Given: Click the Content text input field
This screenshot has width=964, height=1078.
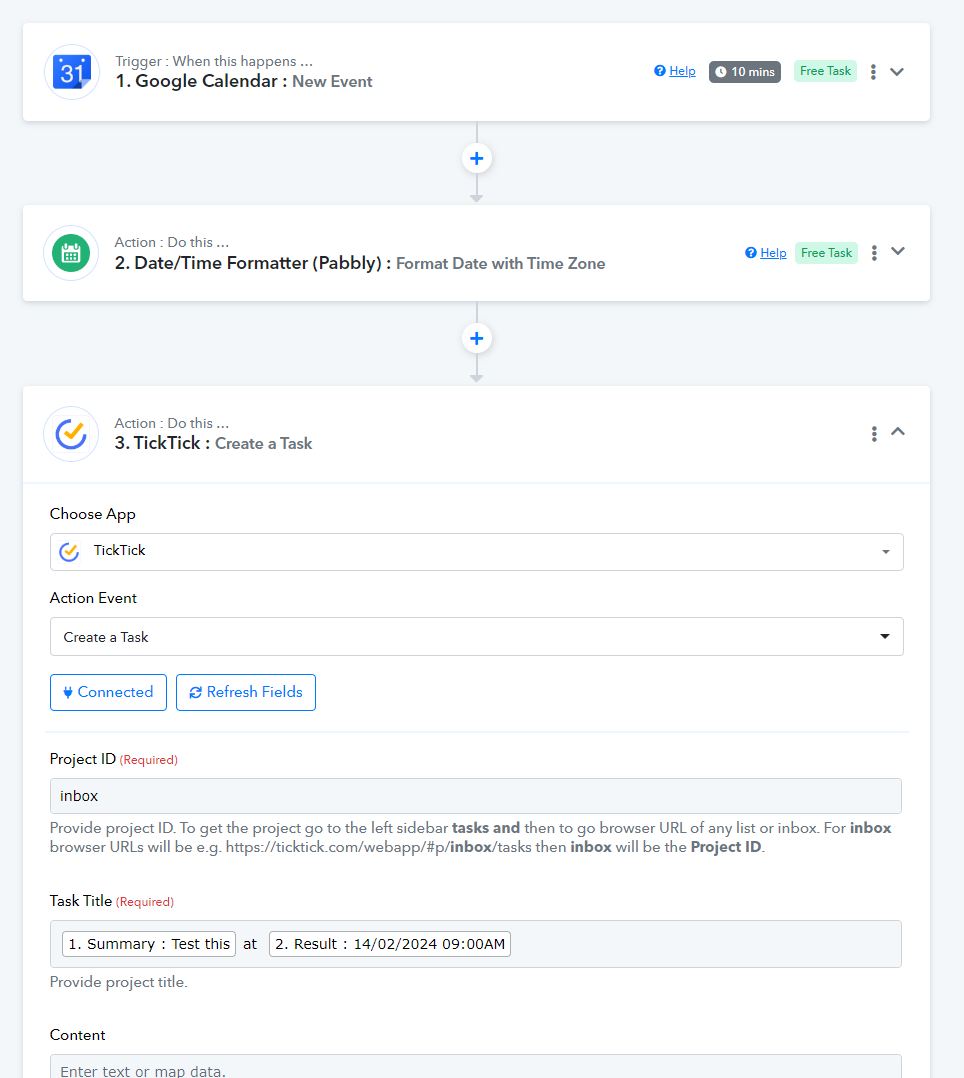Looking at the screenshot, I should (x=476, y=1067).
